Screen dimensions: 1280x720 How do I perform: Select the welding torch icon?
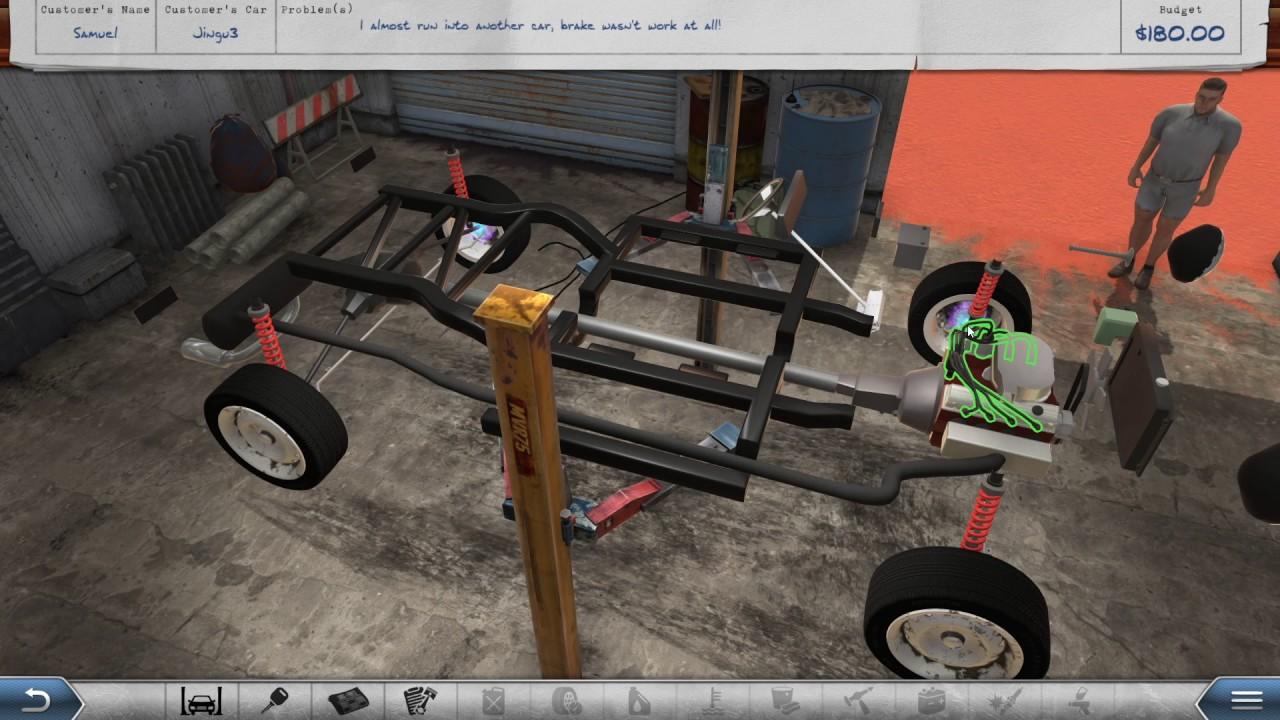(x=1005, y=700)
